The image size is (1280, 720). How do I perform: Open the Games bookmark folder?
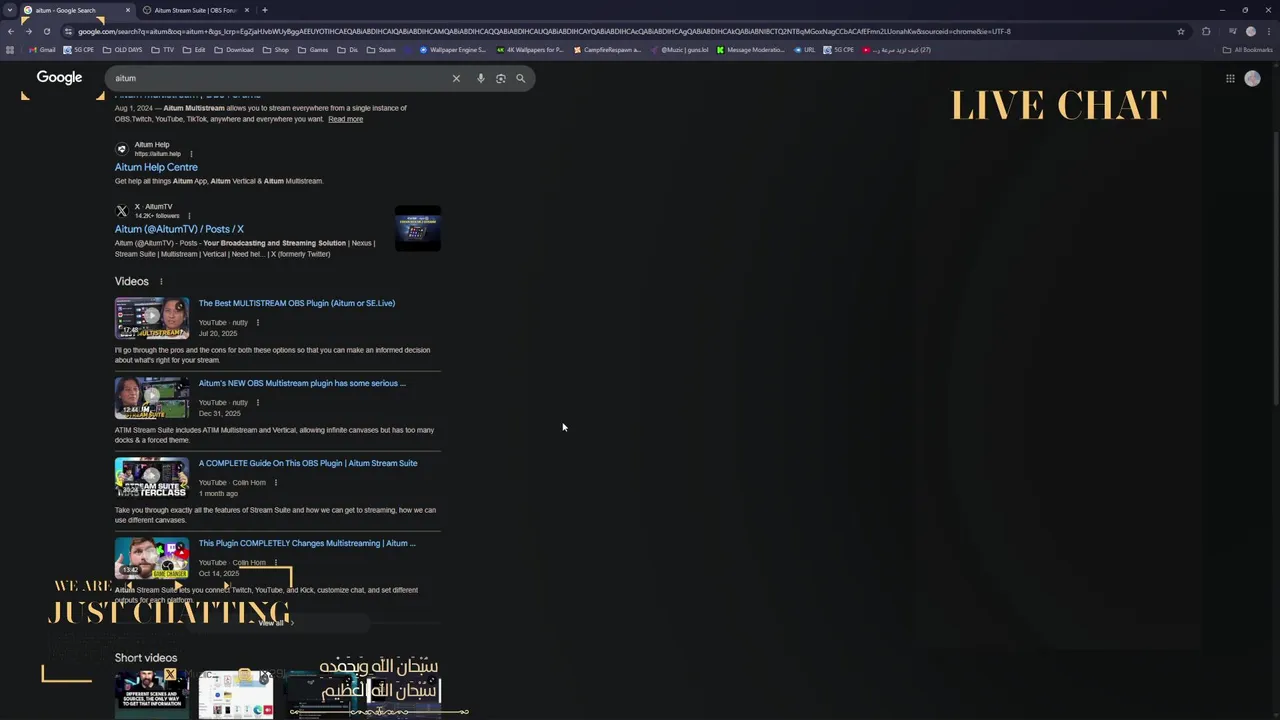pos(313,50)
